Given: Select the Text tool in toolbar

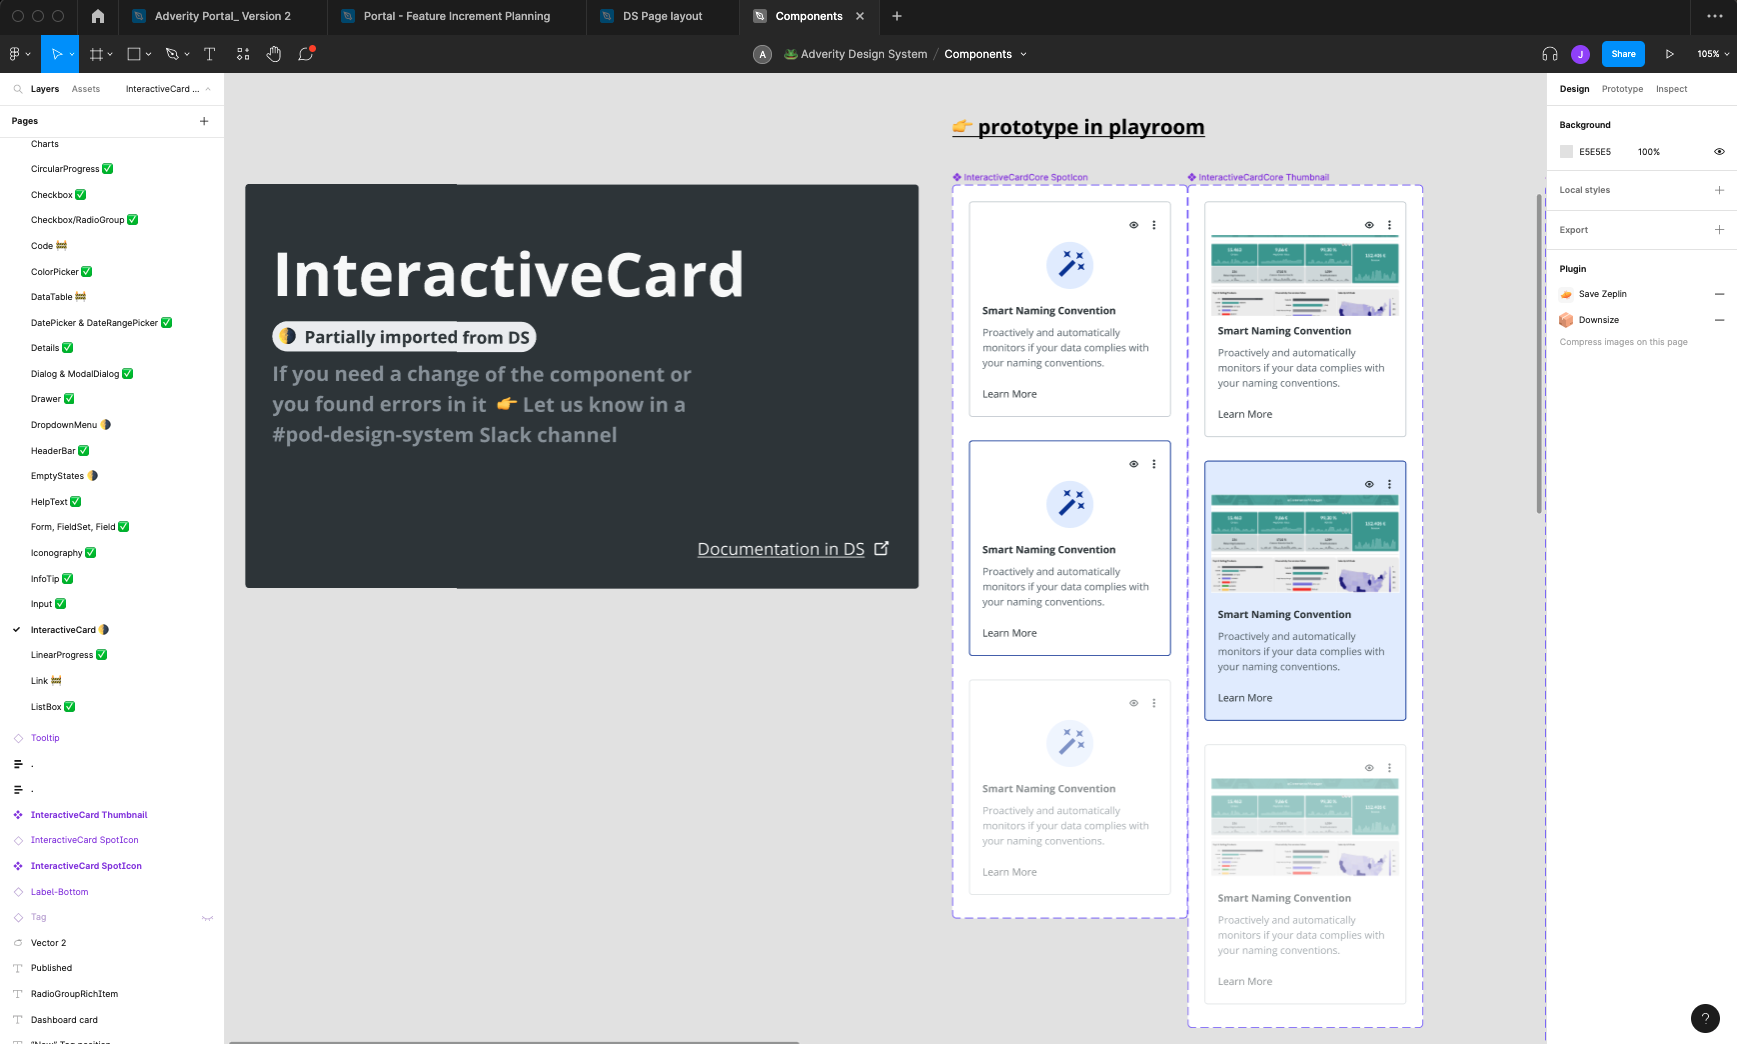Looking at the screenshot, I should point(209,54).
